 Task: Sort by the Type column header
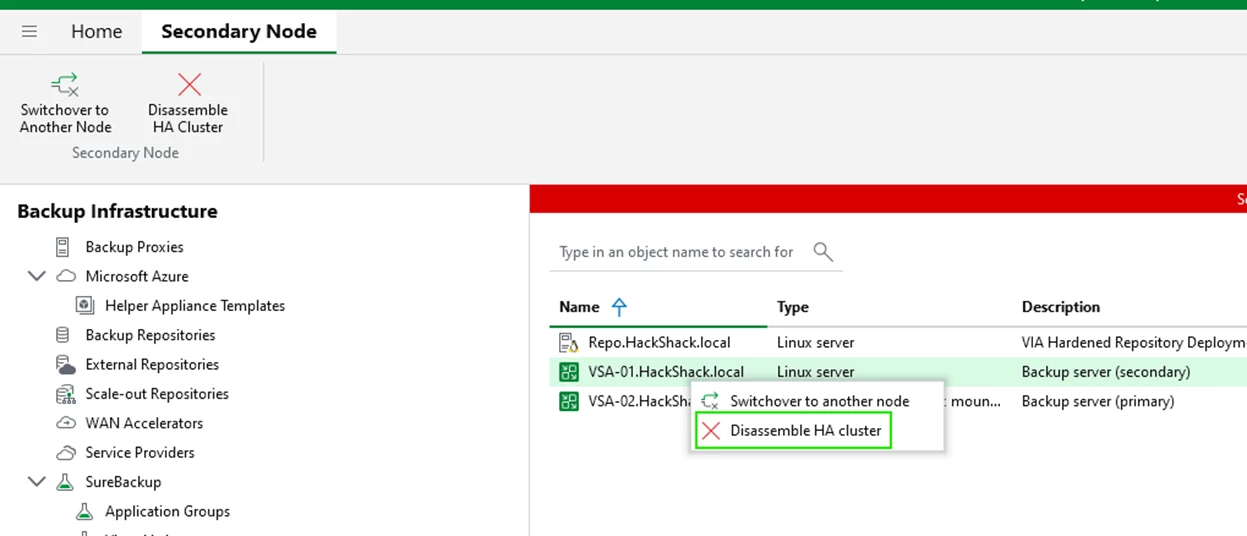pos(793,307)
